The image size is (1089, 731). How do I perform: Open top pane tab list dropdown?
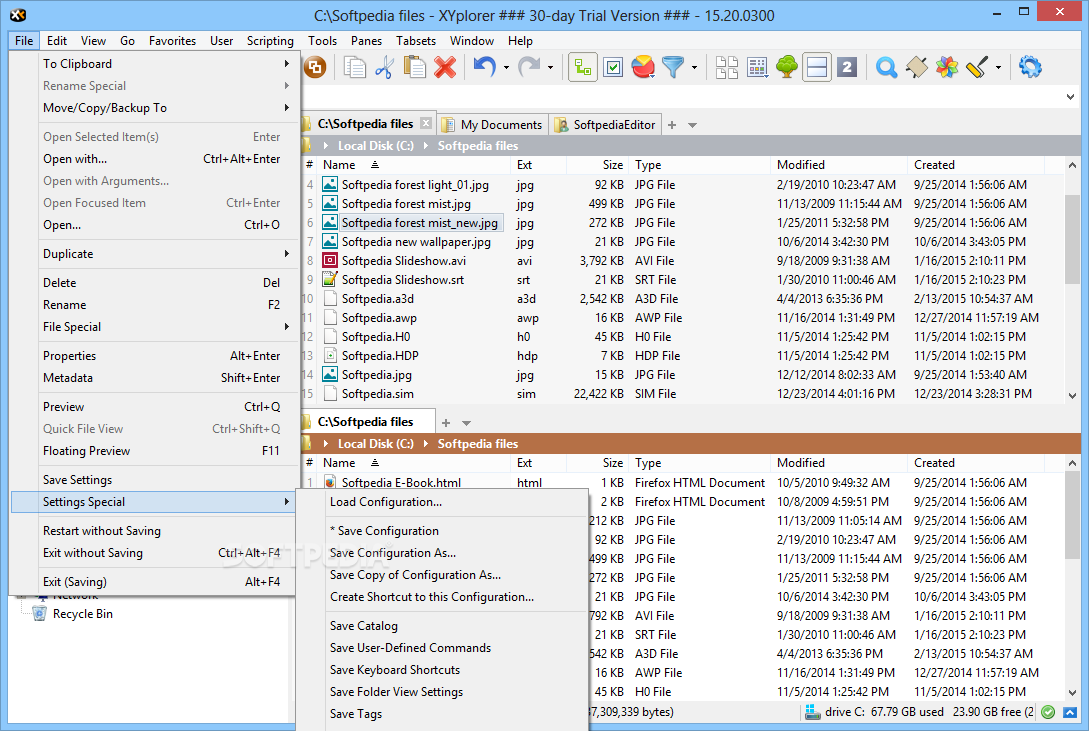coord(692,126)
